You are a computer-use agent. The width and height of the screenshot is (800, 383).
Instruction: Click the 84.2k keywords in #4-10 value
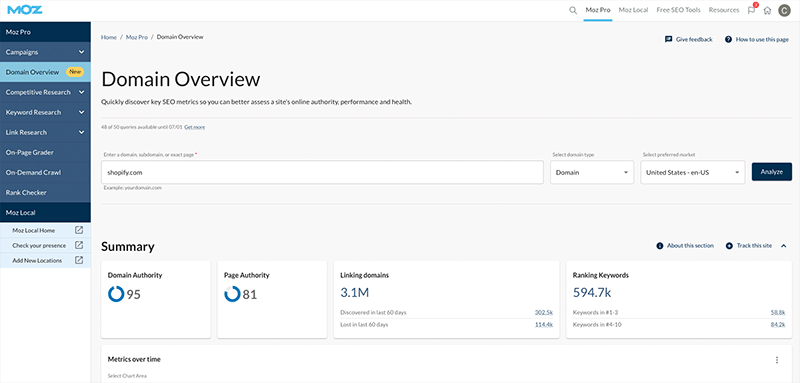(x=778, y=324)
